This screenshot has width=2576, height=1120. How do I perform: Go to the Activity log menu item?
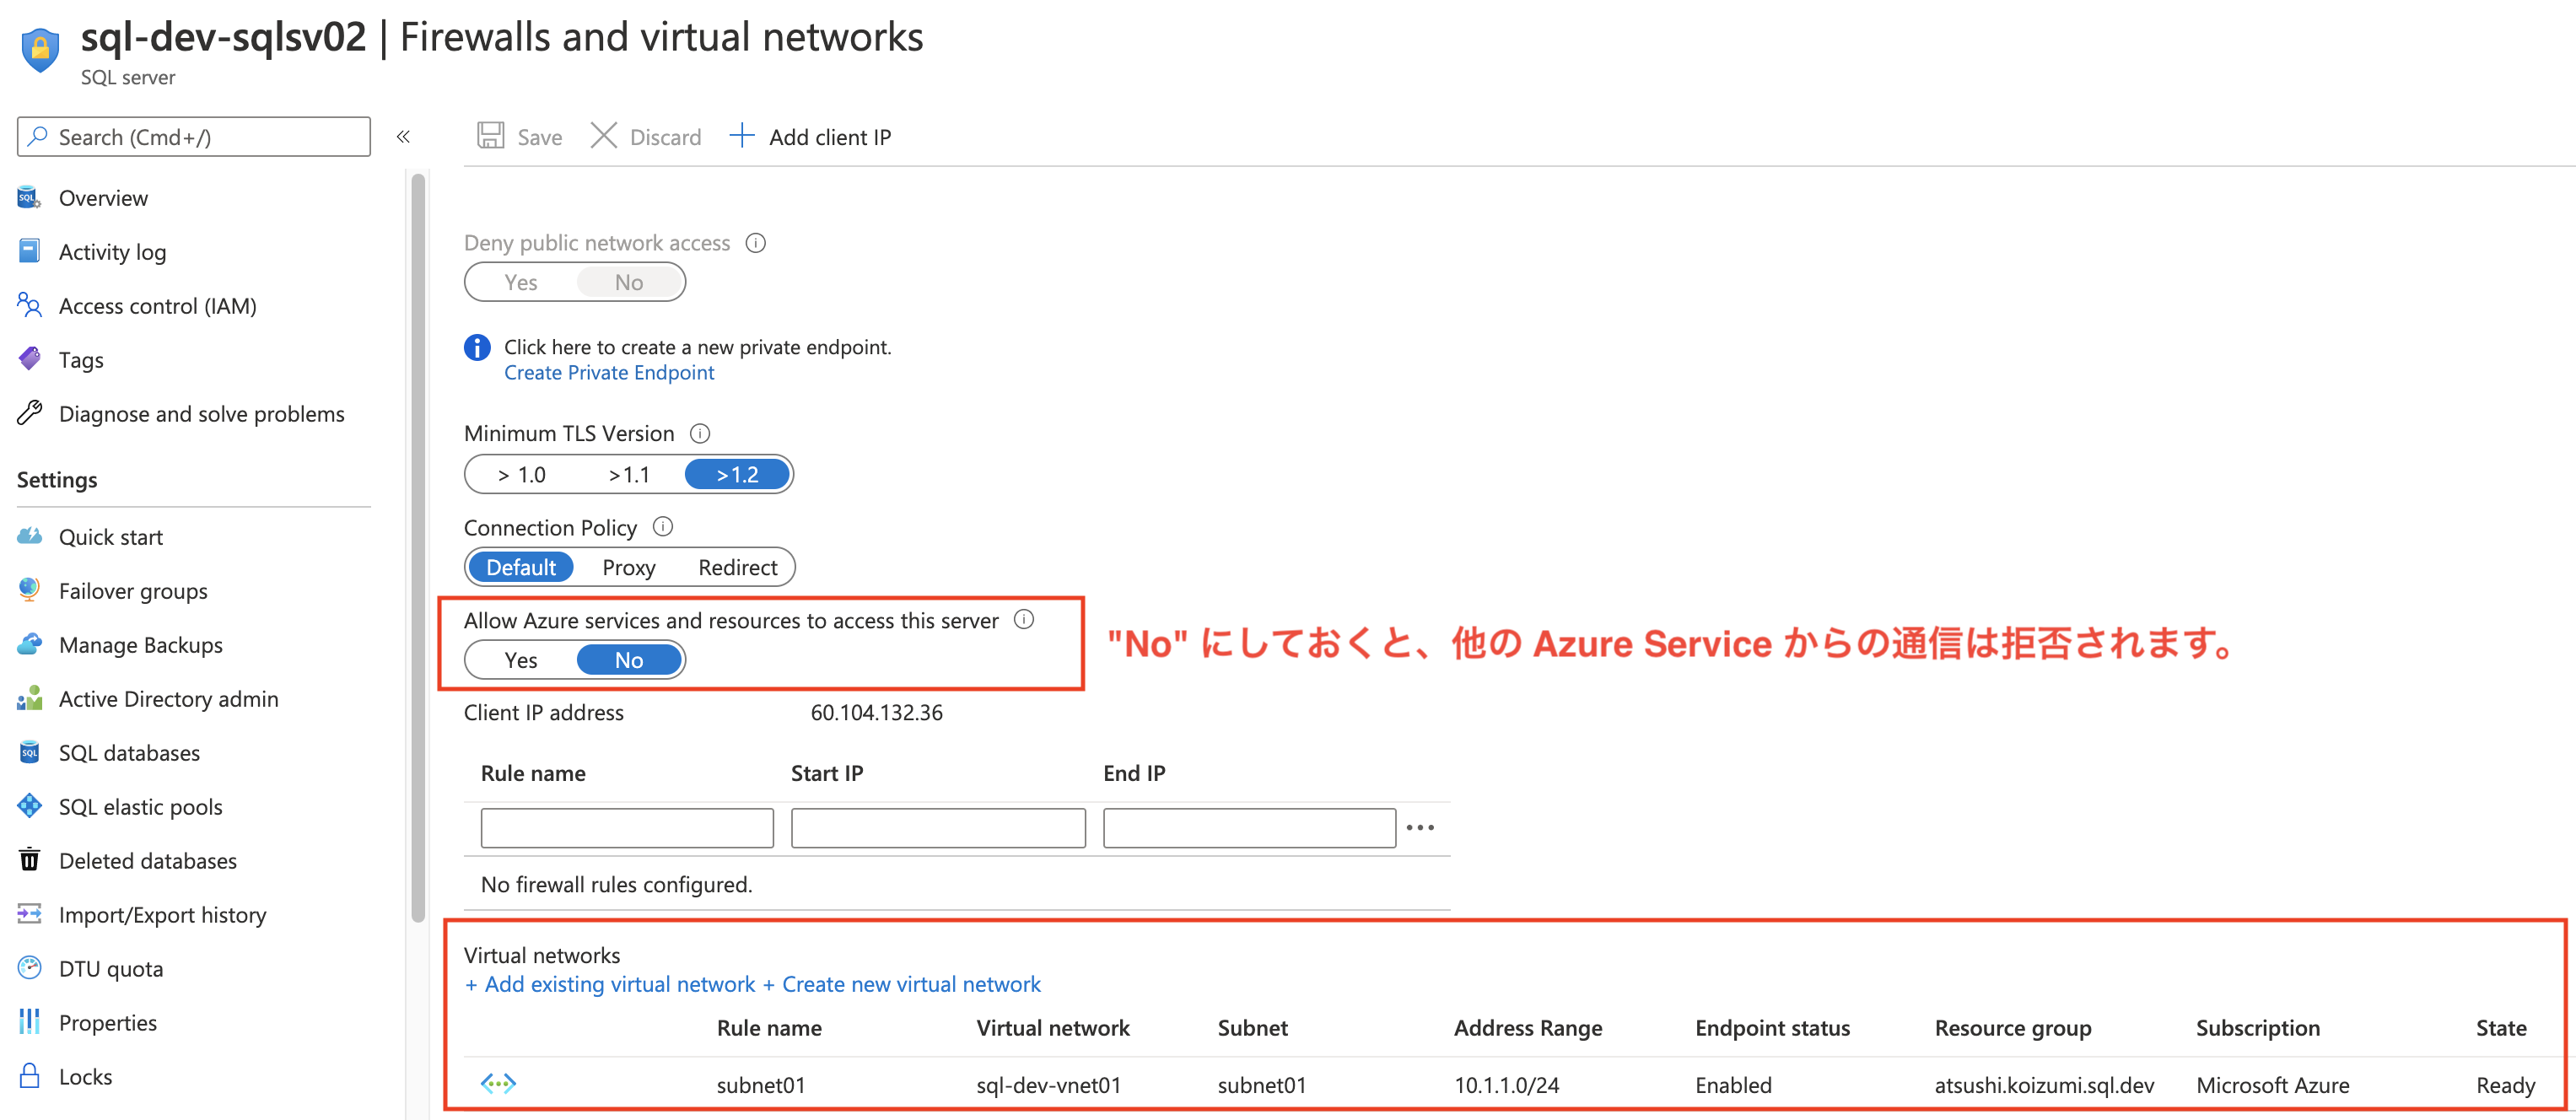(x=112, y=252)
